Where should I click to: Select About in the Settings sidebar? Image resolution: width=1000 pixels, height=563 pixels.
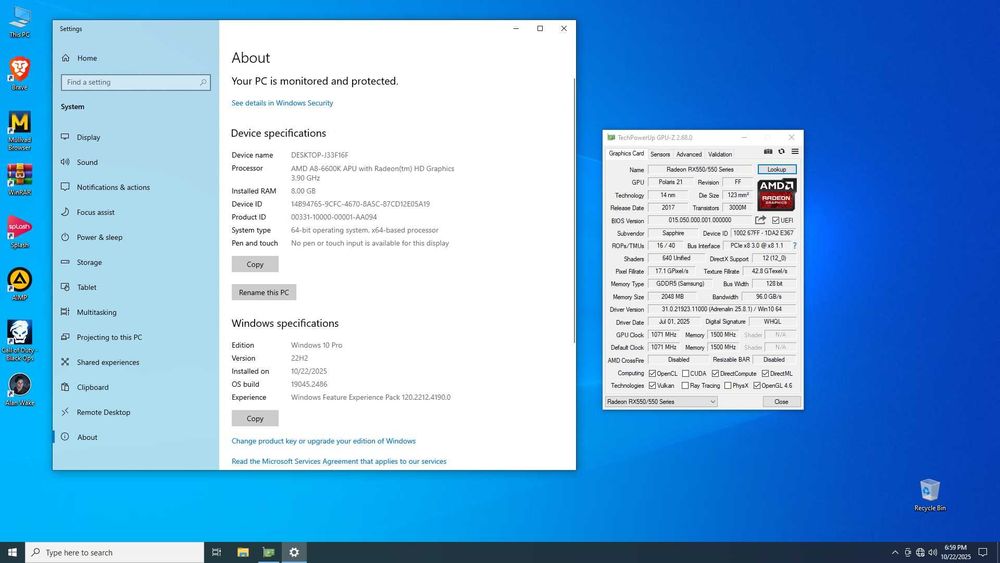click(x=87, y=437)
